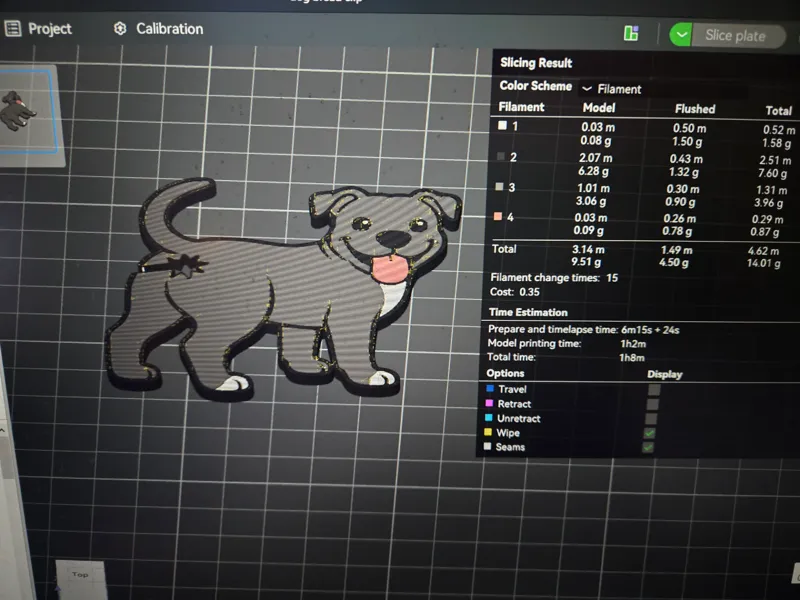
Task: Click filament 3 gray color swatch
Action: [x=499, y=187]
